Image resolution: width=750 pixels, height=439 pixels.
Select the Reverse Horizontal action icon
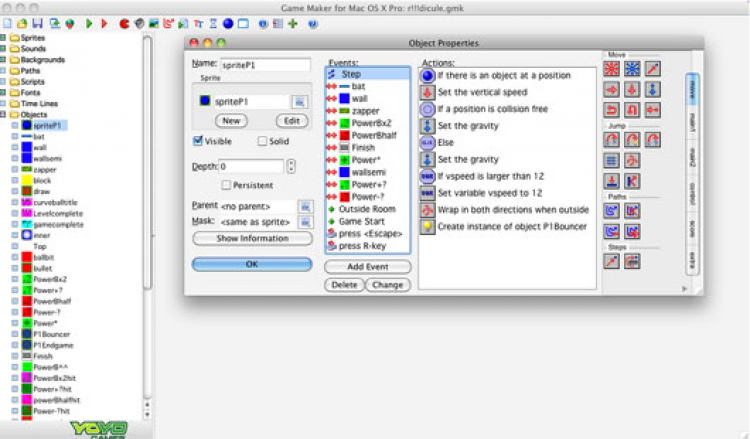[x=611, y=110]
